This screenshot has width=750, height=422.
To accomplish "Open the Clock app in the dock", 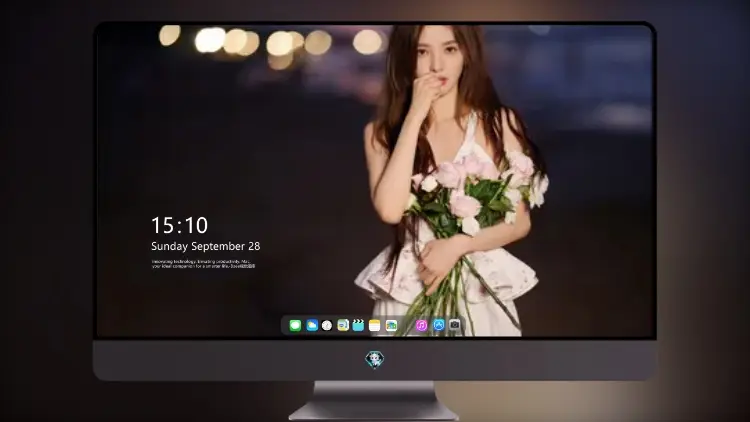I will pyautogui.click(x=327, y=326).
